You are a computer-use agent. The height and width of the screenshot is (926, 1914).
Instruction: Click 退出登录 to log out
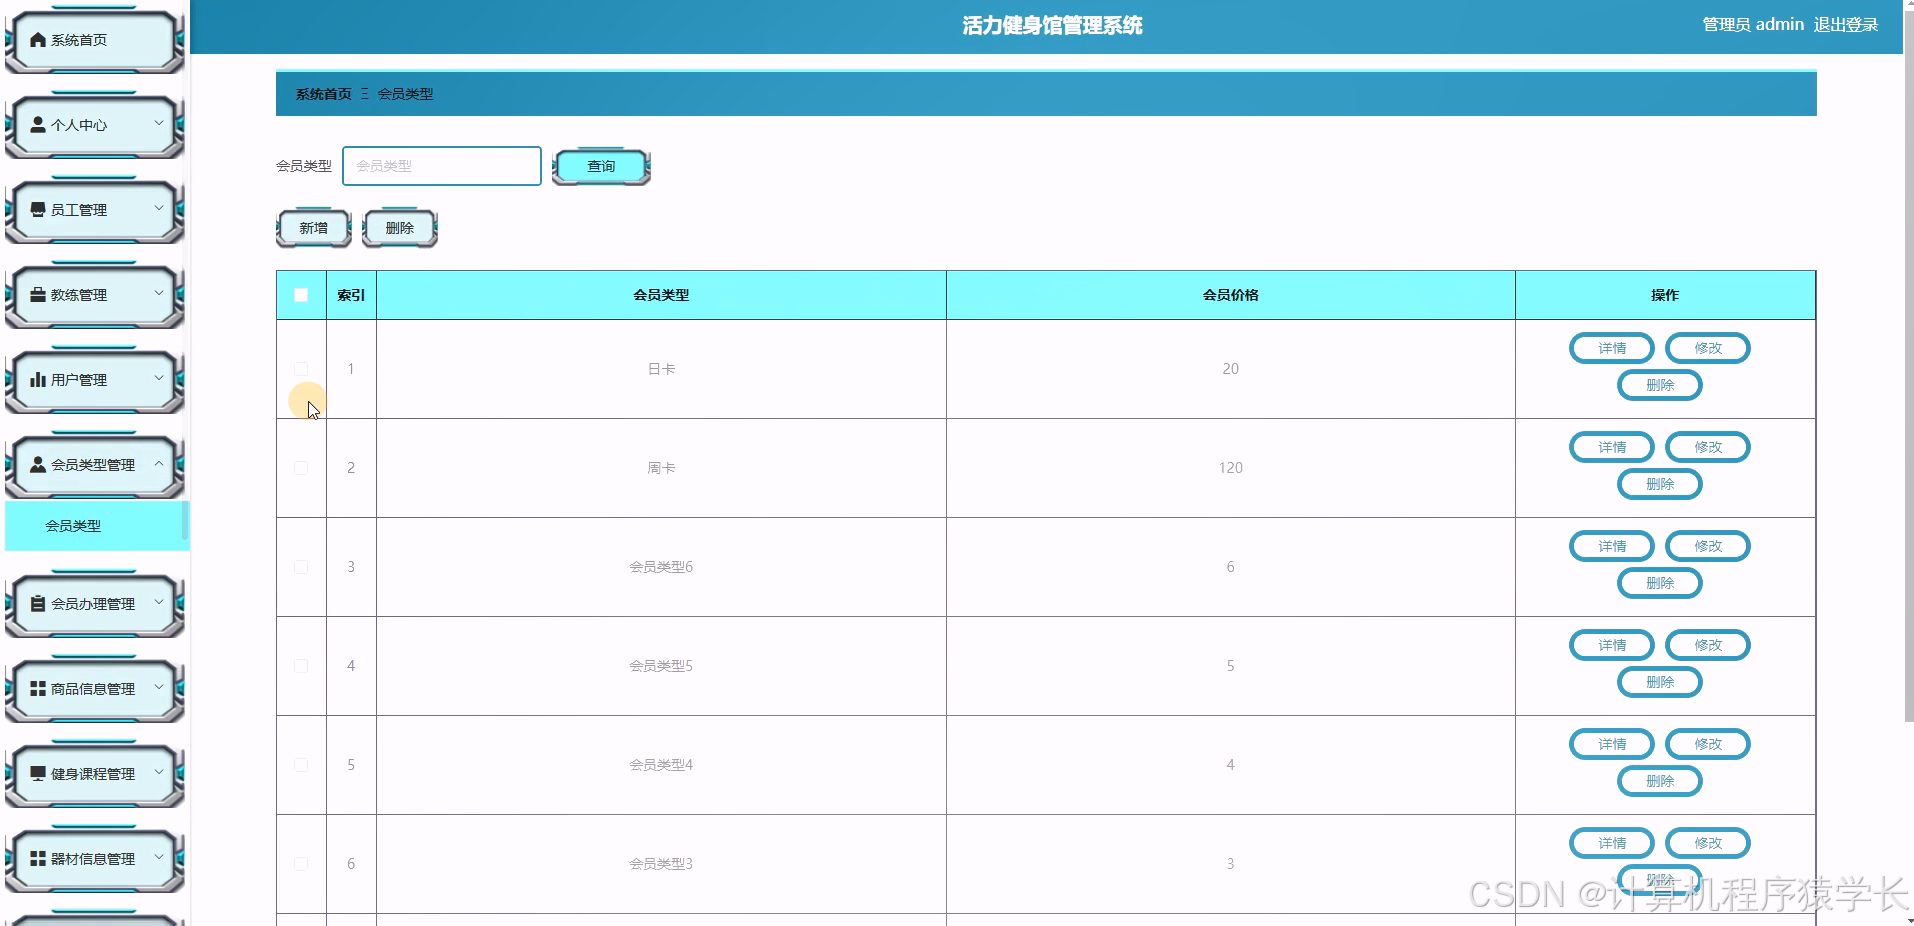[1846, 25]
